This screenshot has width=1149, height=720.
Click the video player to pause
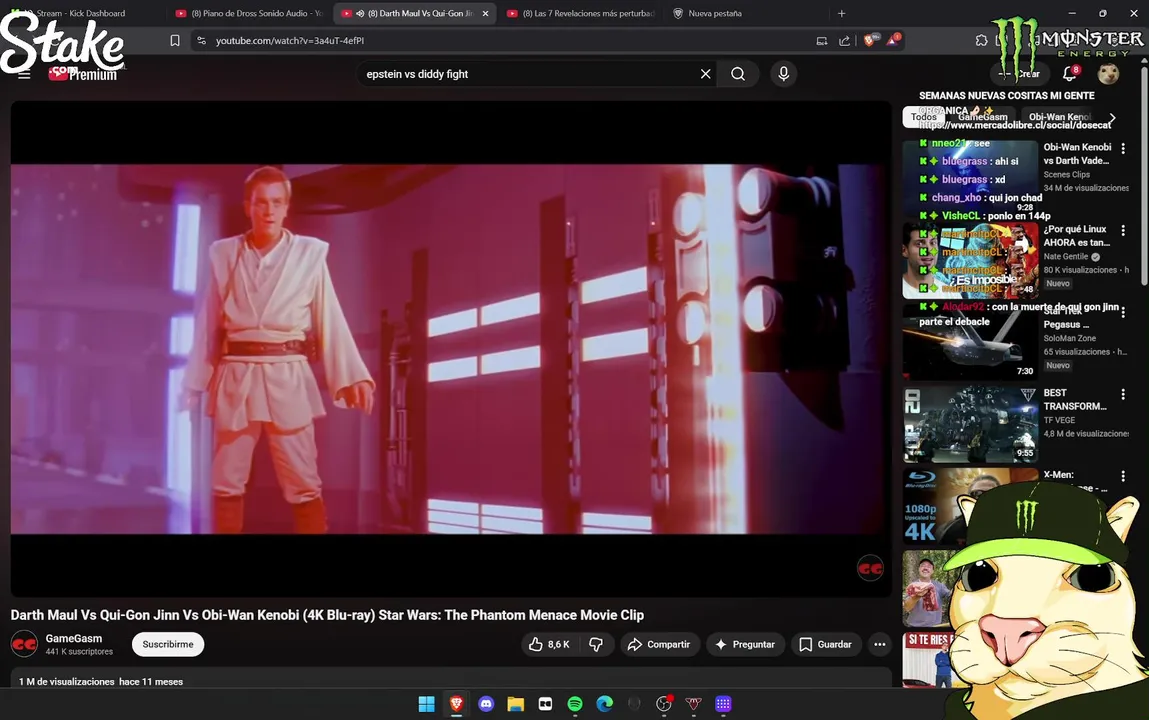click(451, 349)
